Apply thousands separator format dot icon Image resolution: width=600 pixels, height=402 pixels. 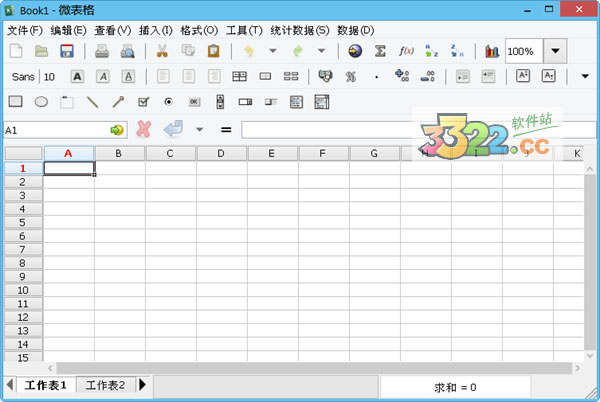click(x=377, y=77)
